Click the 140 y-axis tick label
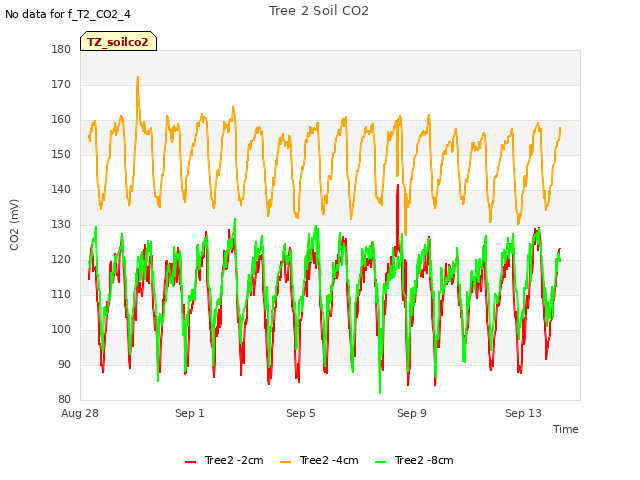This screenshot has height=480, width=640. click(61, 190)
